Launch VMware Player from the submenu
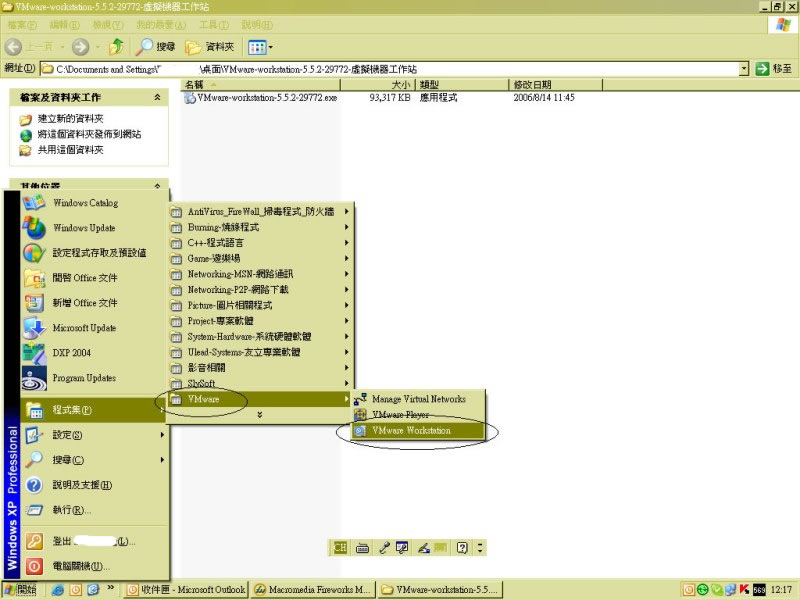Viewport: 800px width, 600px height. click(x=417, y=415)
